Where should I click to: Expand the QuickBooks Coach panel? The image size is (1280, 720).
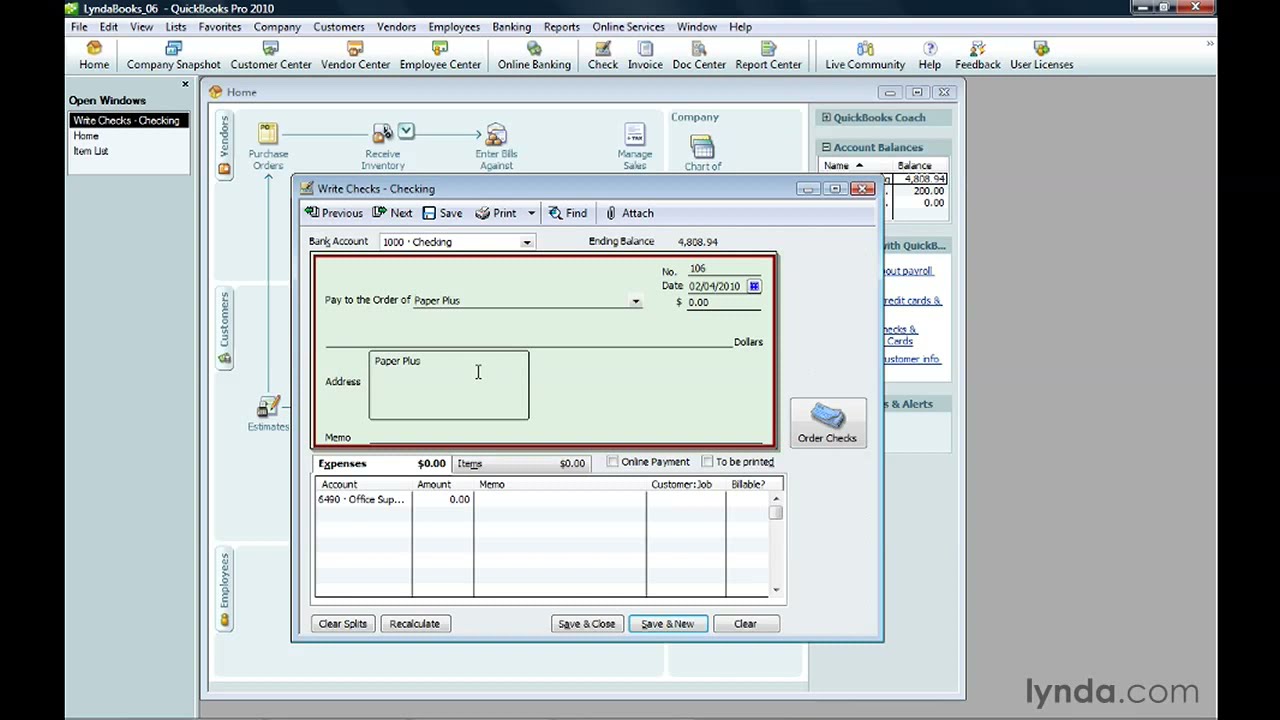click(x=826, y=118)
